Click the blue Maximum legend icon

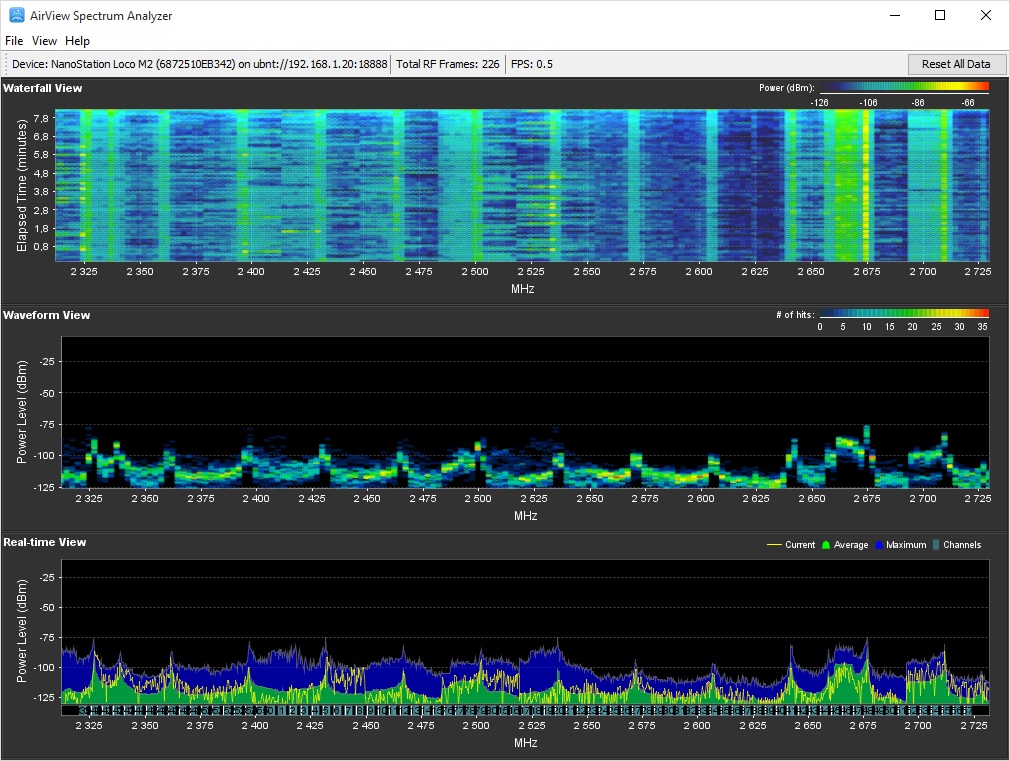(879, 545)
